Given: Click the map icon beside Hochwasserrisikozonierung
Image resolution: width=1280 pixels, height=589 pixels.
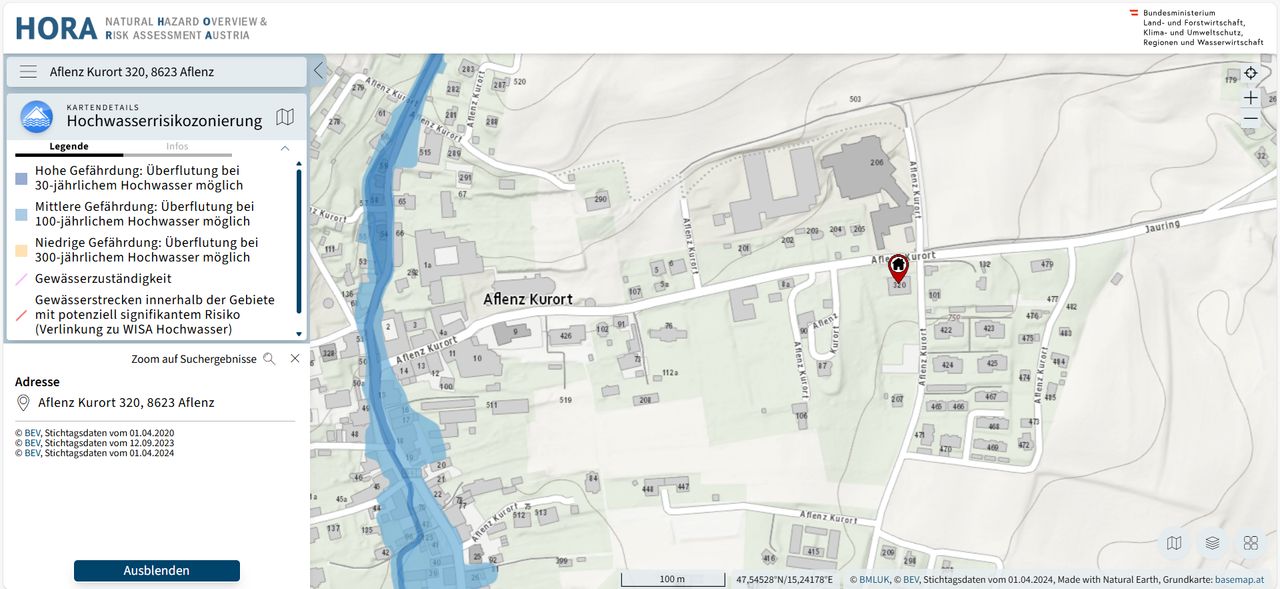Looking at the screenshot, I should [285, 118].
